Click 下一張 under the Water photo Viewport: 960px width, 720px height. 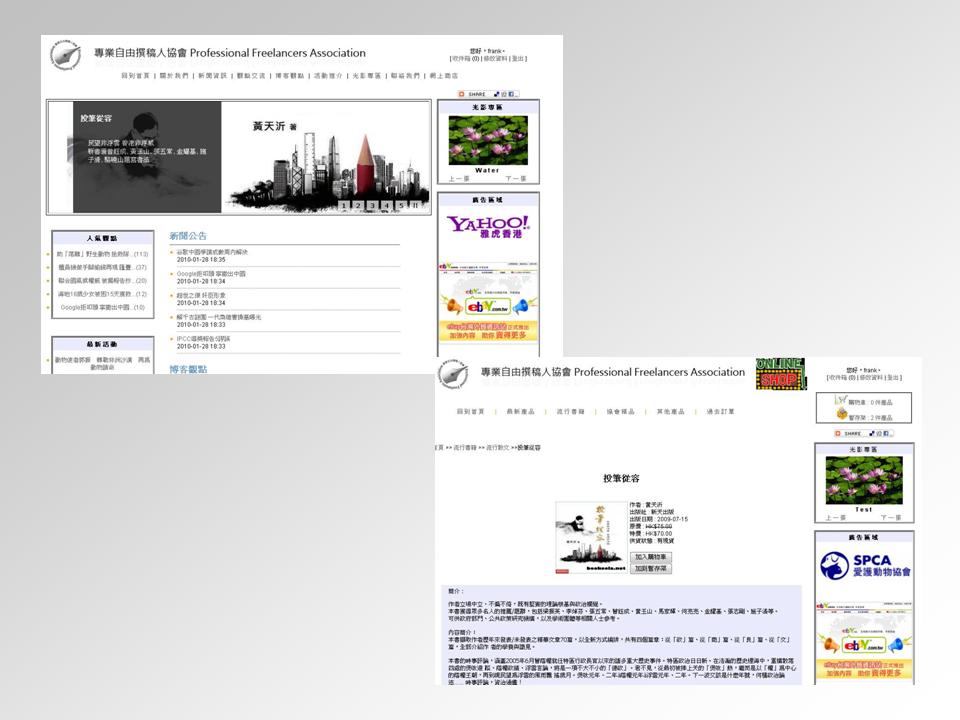coord(516,179)
